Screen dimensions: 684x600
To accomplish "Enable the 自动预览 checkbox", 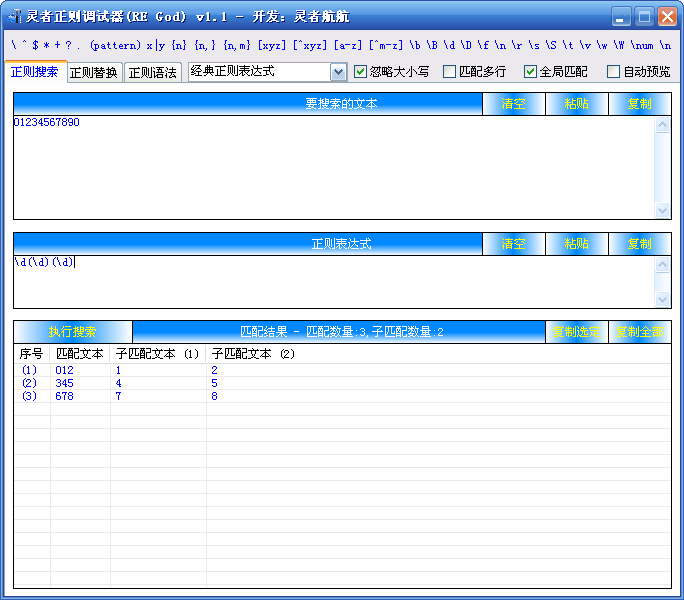I will [x=614, y=72].
